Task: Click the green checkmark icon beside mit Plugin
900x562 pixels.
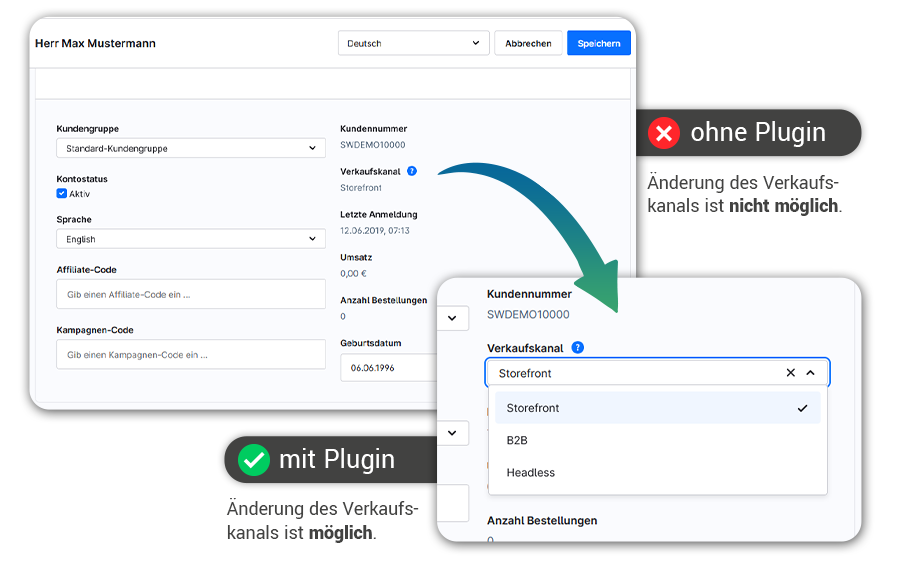Action: (x=254, y=460)
